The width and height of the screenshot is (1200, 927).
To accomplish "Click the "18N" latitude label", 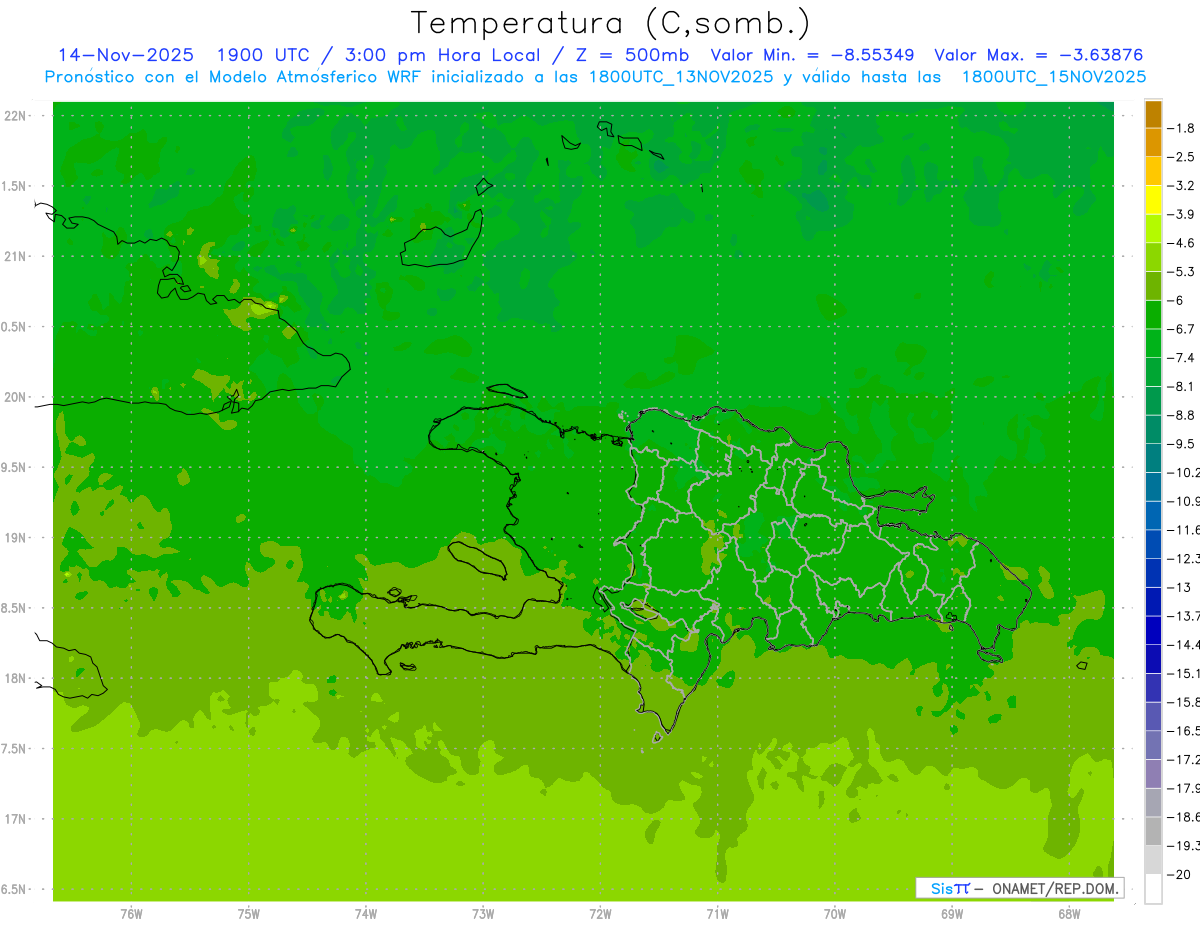I will pos(15,678).
